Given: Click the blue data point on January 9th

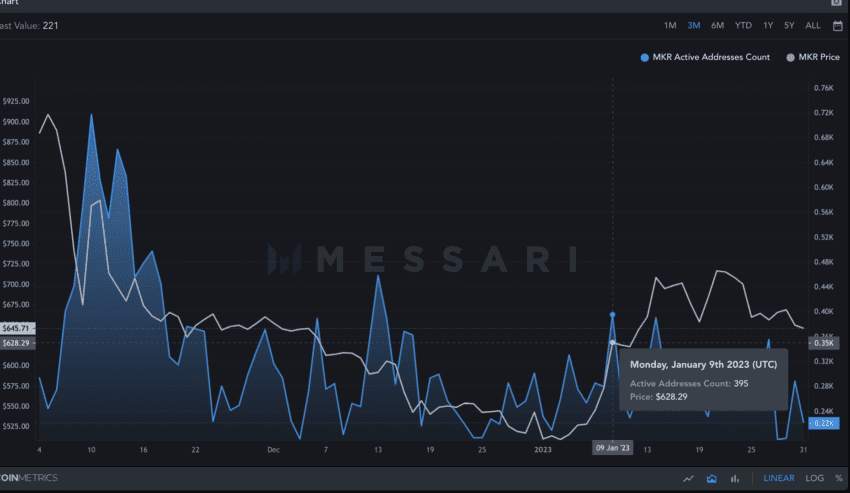Looking at the screenshot, I should (613, 315).
